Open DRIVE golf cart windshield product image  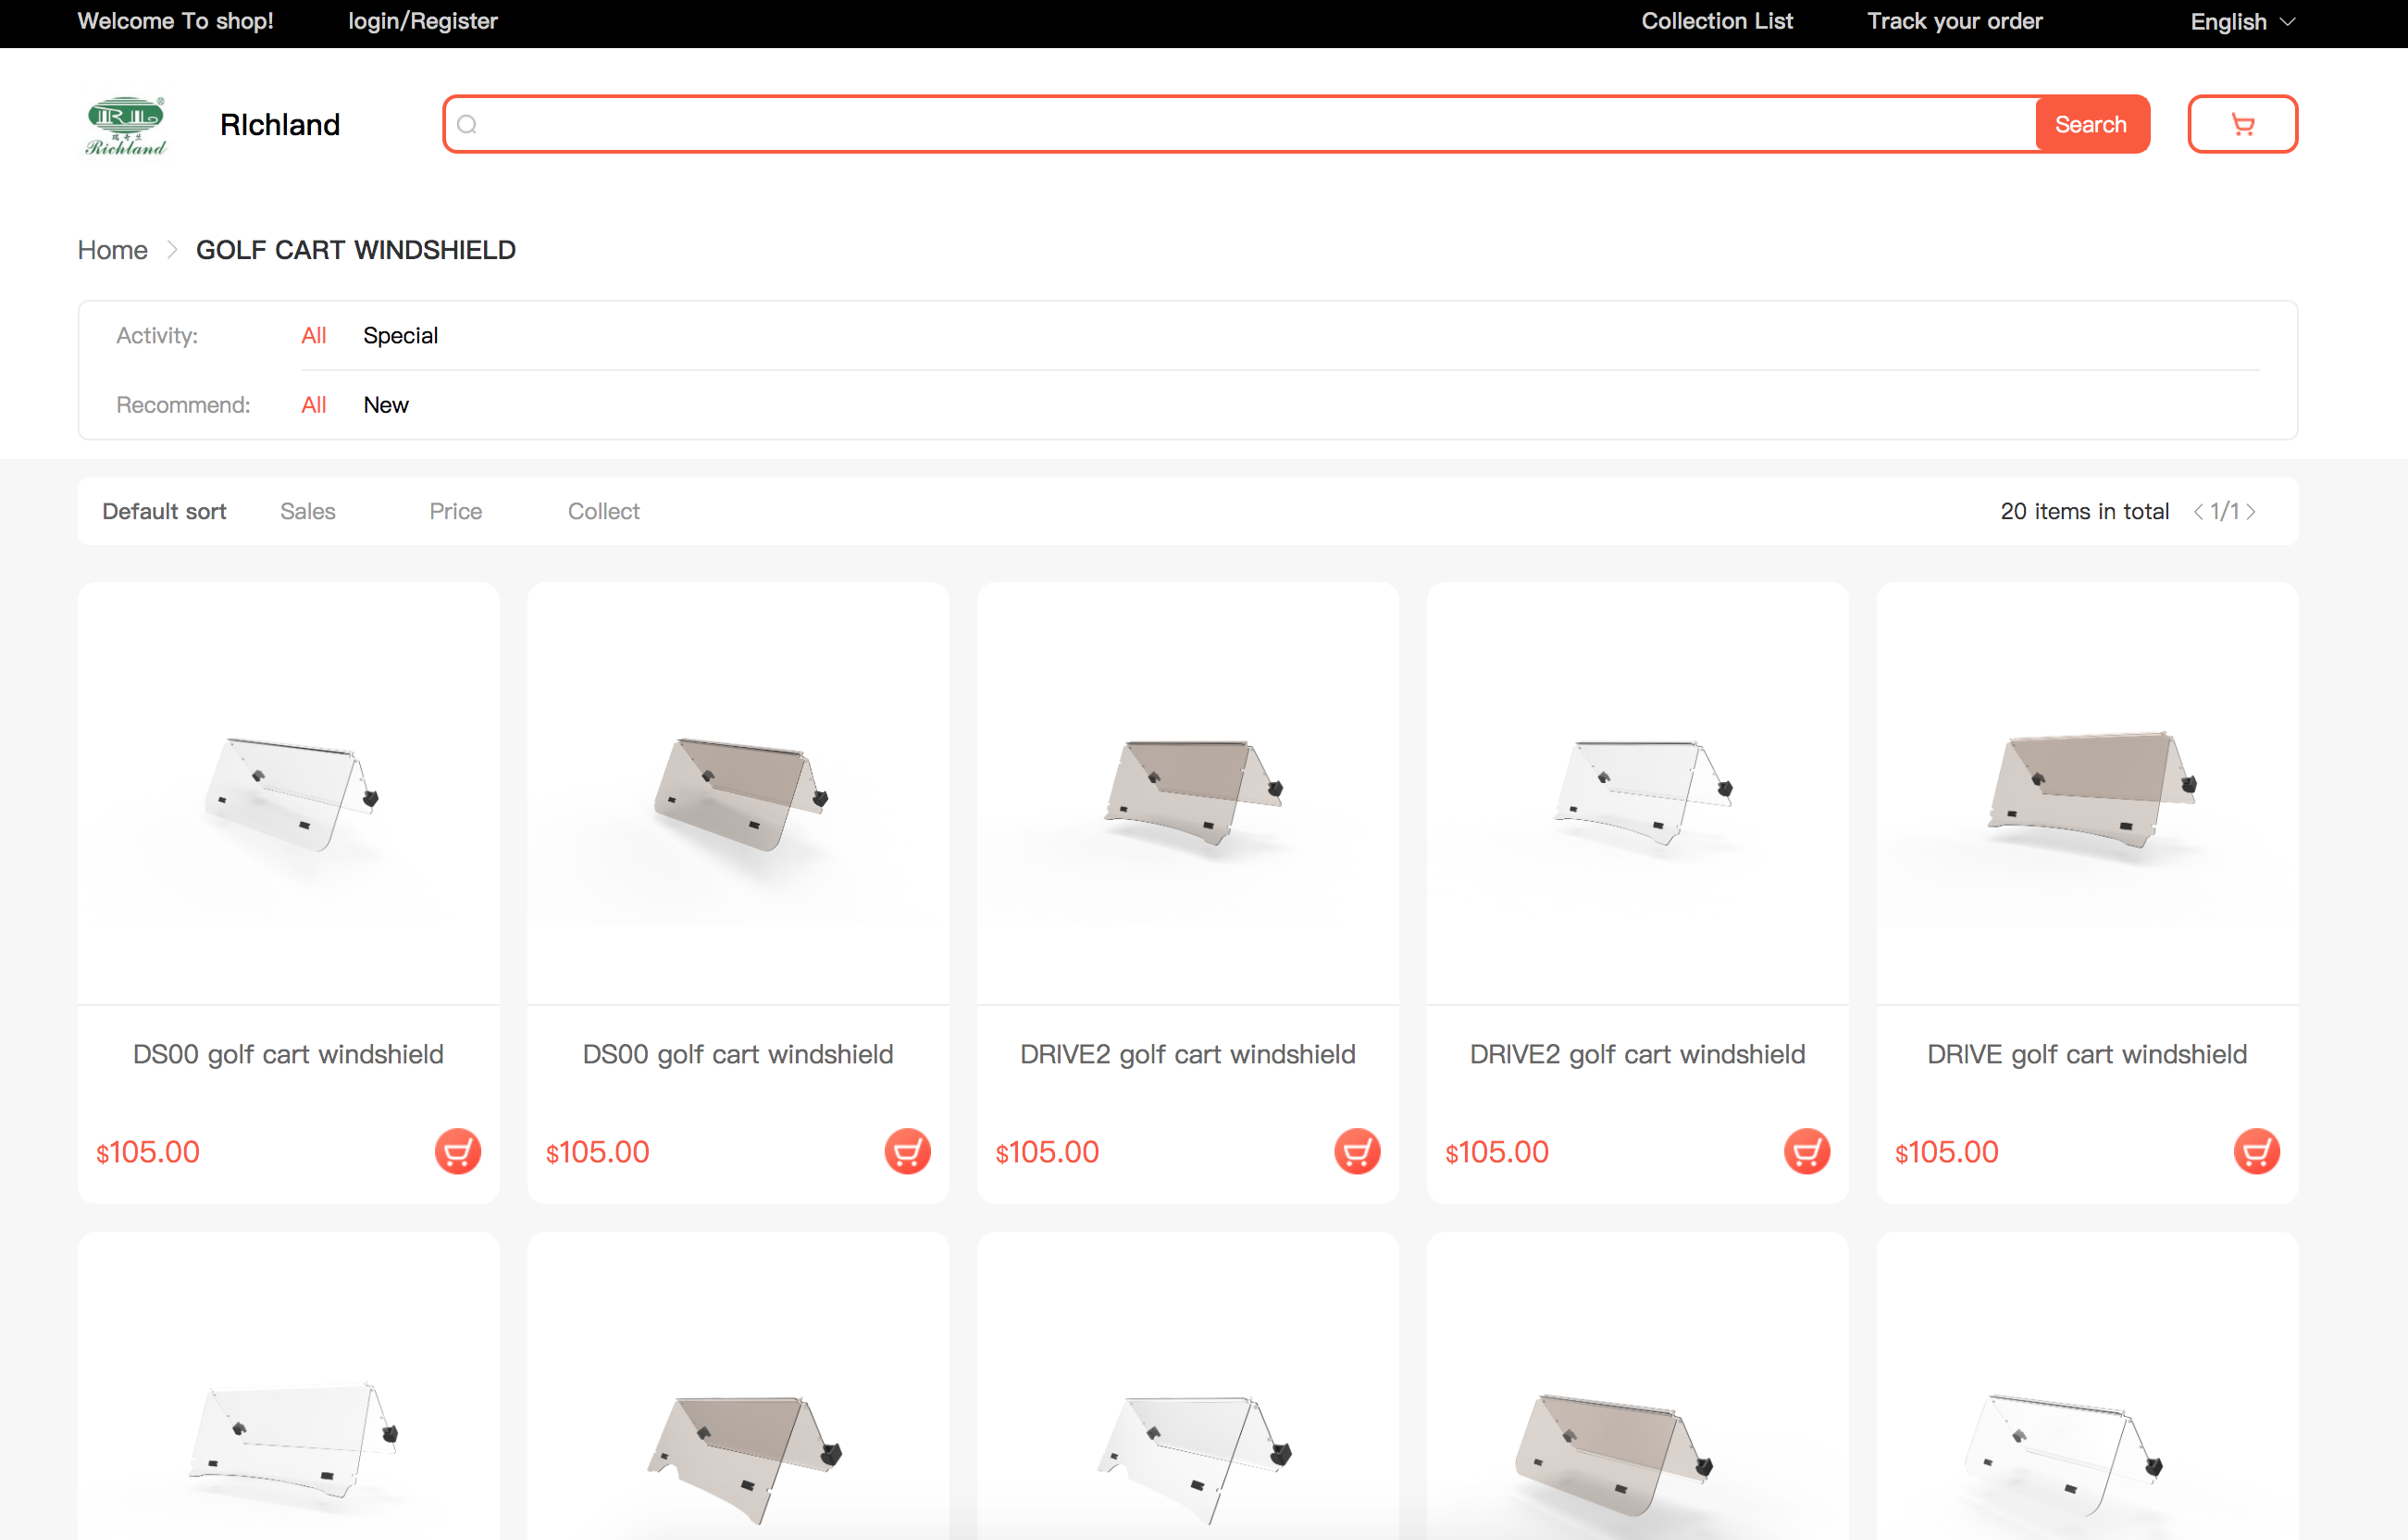tap(2088, 793)
